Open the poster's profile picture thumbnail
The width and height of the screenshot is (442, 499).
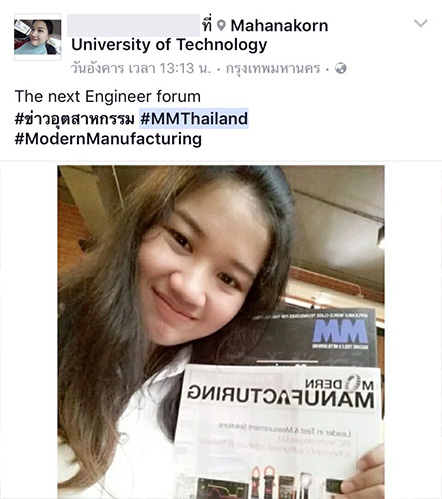pos(38,37)
